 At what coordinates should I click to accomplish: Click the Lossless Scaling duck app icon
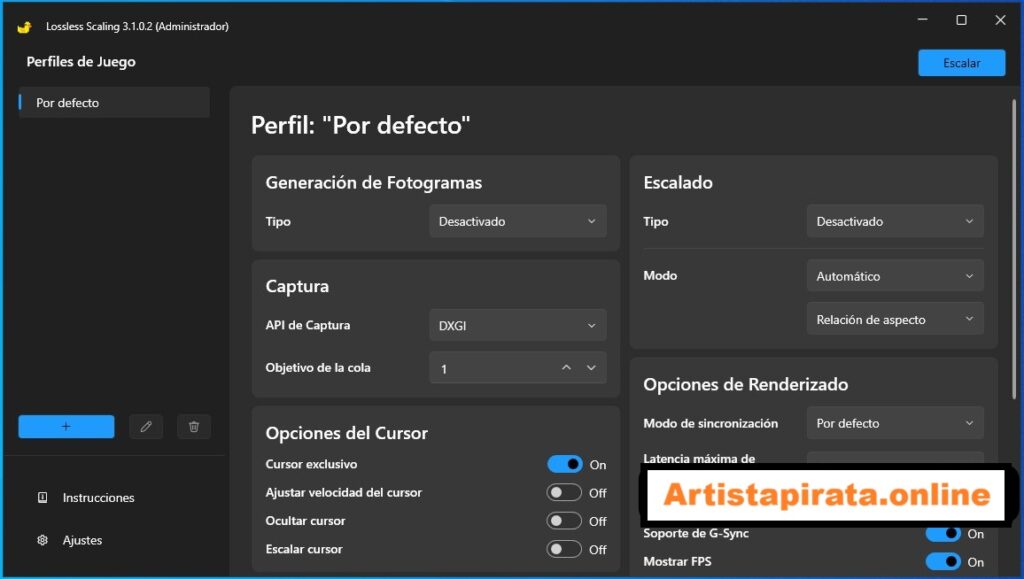(24, 27)
